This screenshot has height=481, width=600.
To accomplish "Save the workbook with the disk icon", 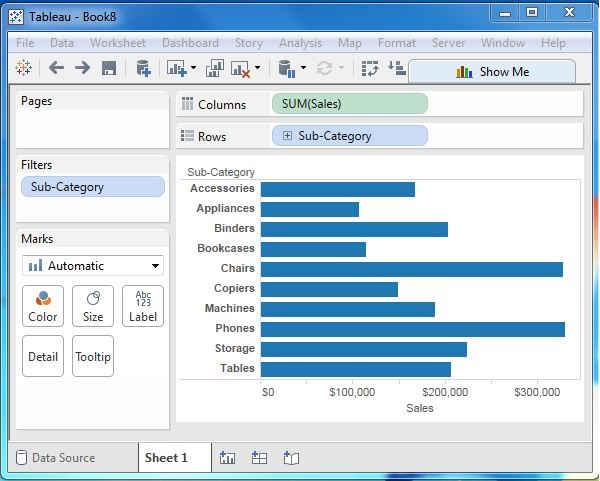I will (x=109, y=68).
